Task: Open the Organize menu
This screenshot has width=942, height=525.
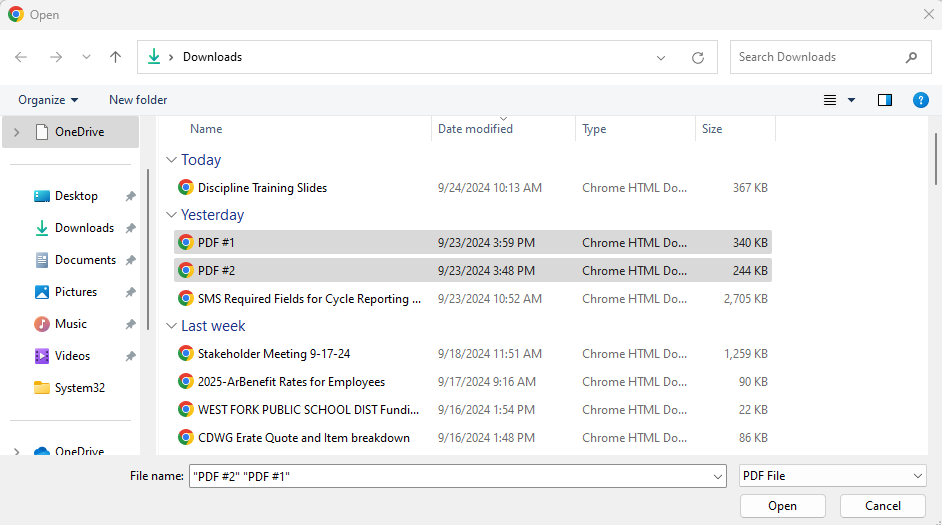Action: (x=48, y=100)
